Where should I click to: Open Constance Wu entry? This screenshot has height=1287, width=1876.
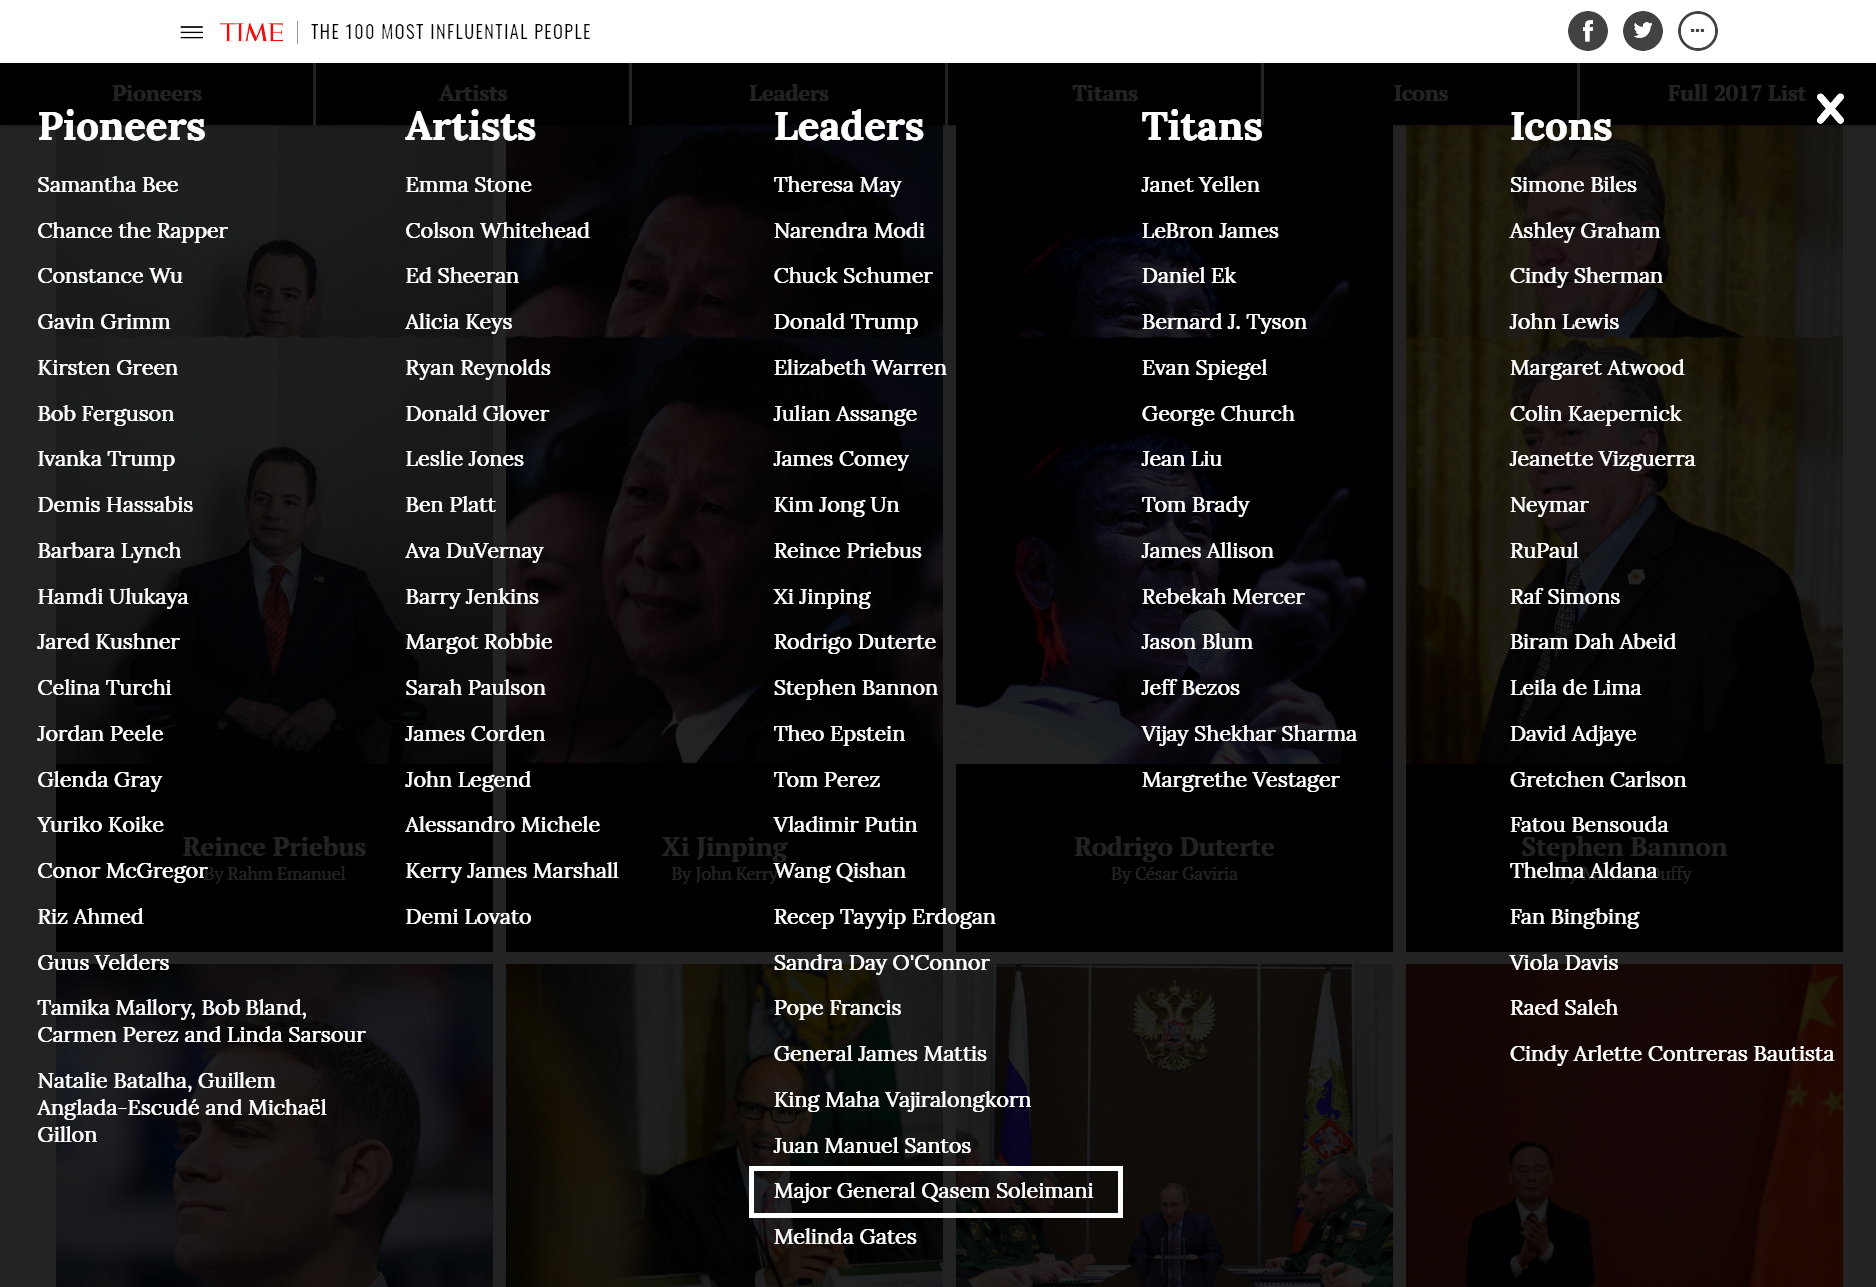[x=110, y=276]
